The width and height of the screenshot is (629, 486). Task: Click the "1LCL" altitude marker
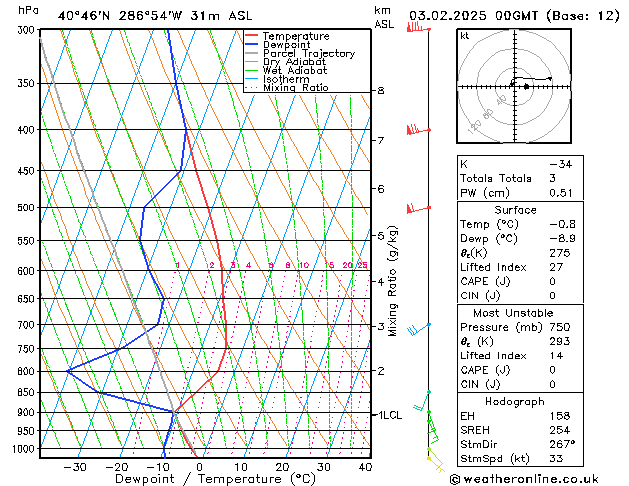tap(390, 415)
